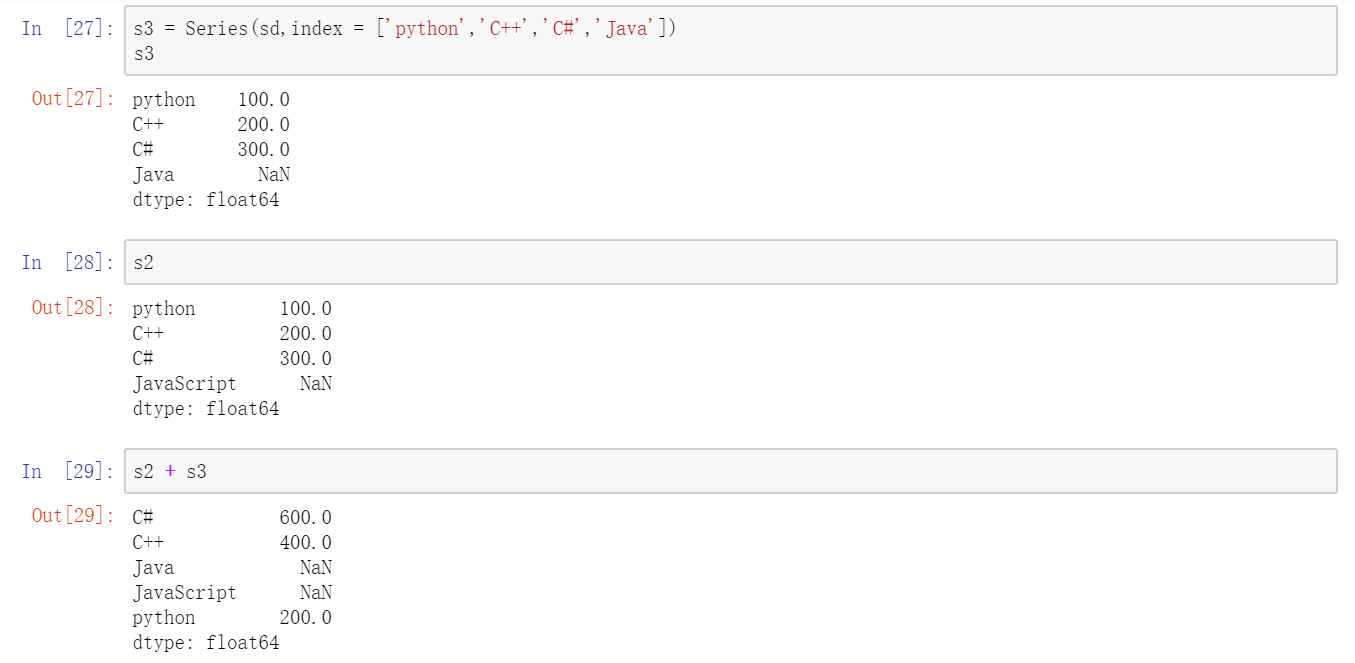
Task: Select cell 28 via its In prompt
Action: click(x=68, y=262)
